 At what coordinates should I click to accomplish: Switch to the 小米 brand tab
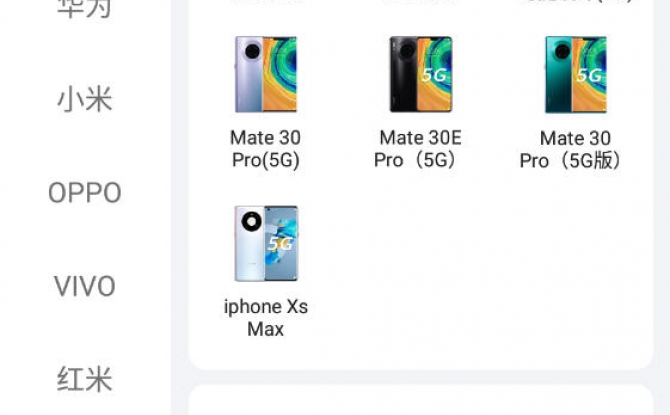pyautogui.click(x=85, y=99)
